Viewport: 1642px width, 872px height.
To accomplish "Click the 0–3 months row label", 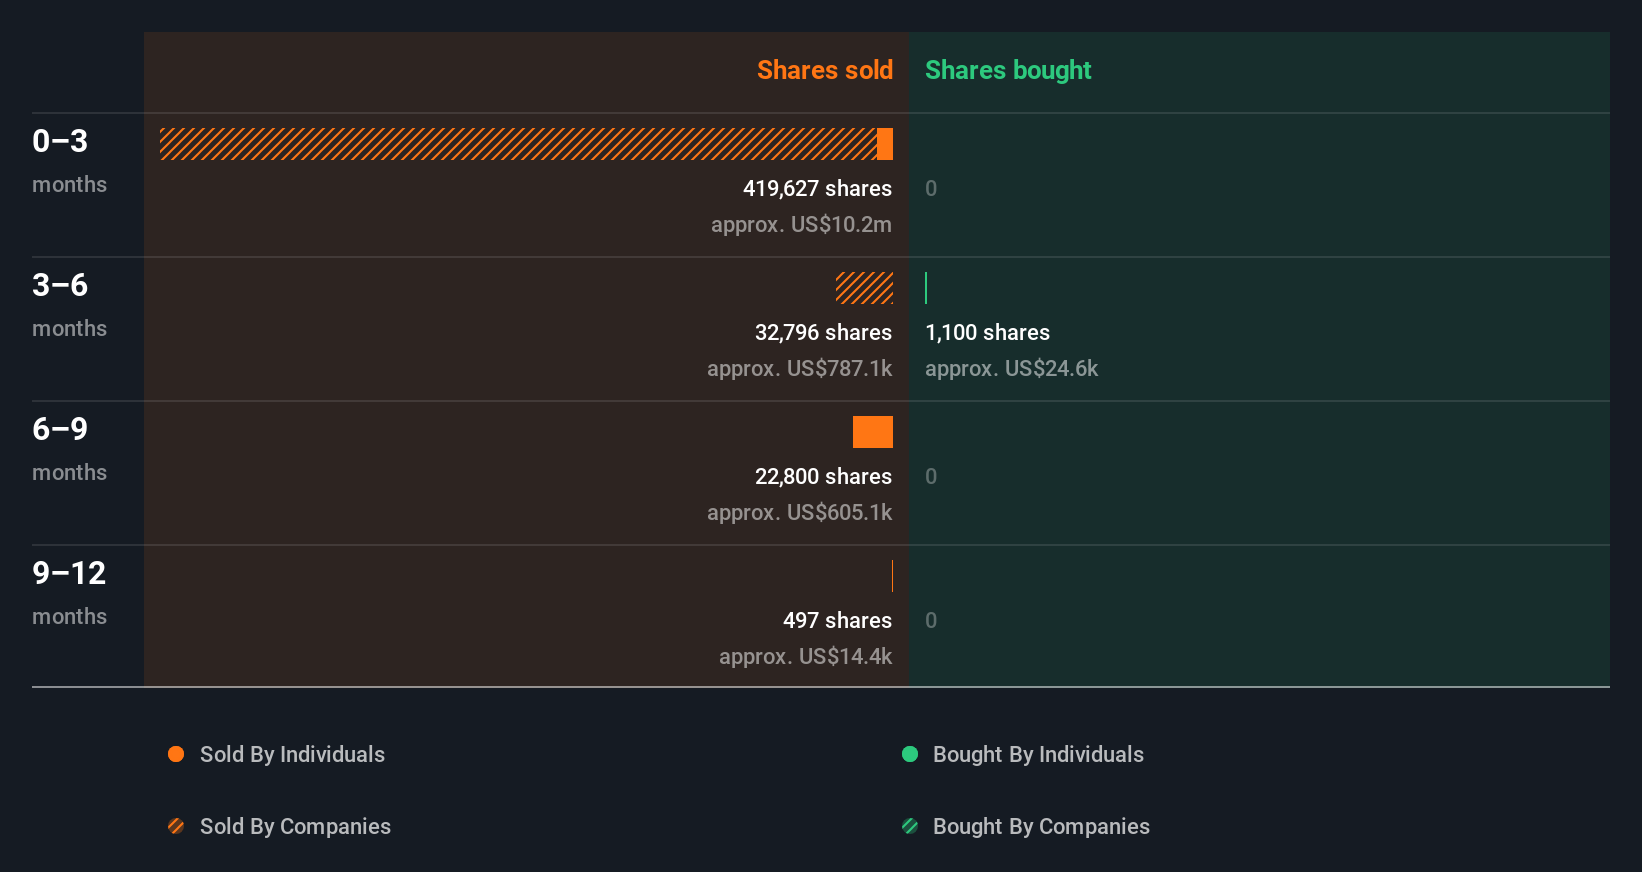I will click(69, 160).
